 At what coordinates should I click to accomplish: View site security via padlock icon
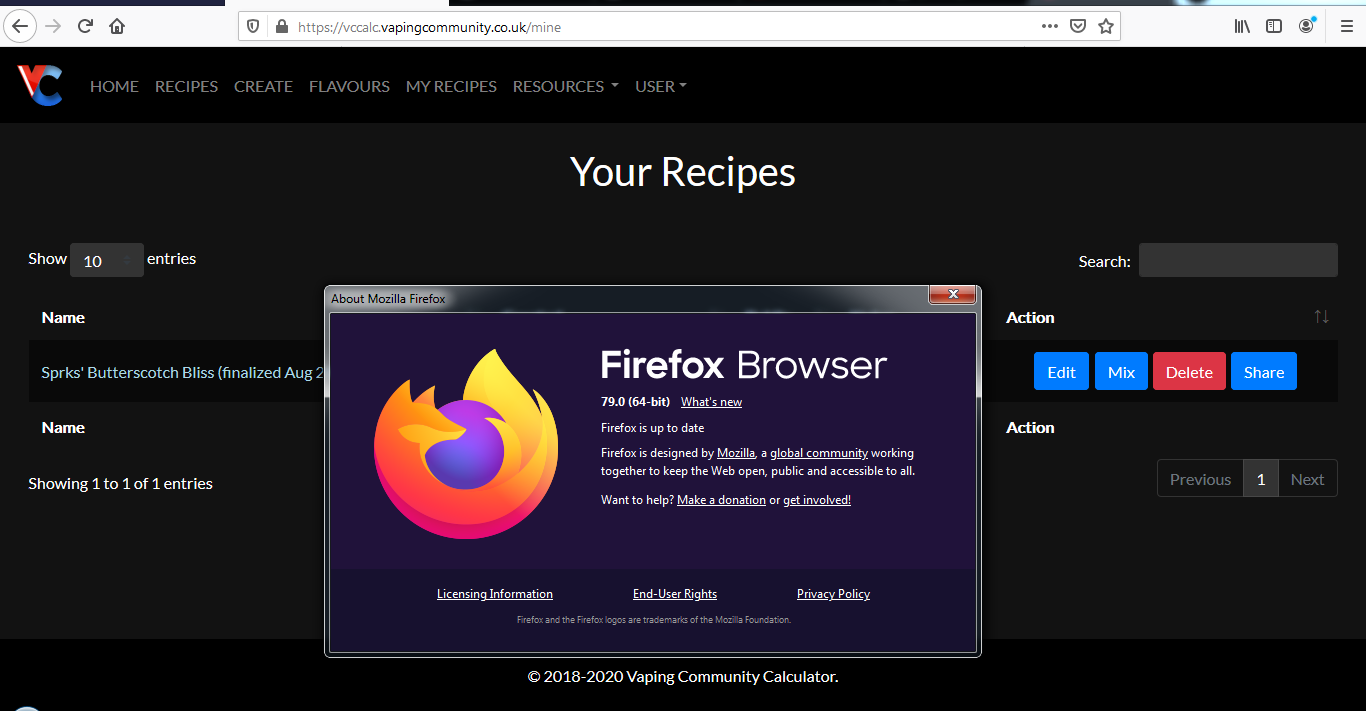281,27
